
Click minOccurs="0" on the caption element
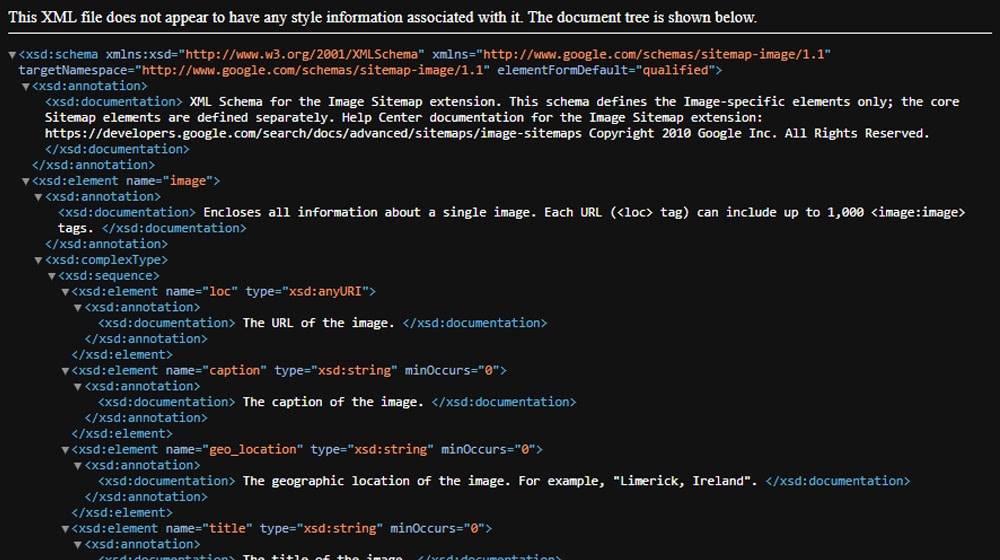[452, 371]
